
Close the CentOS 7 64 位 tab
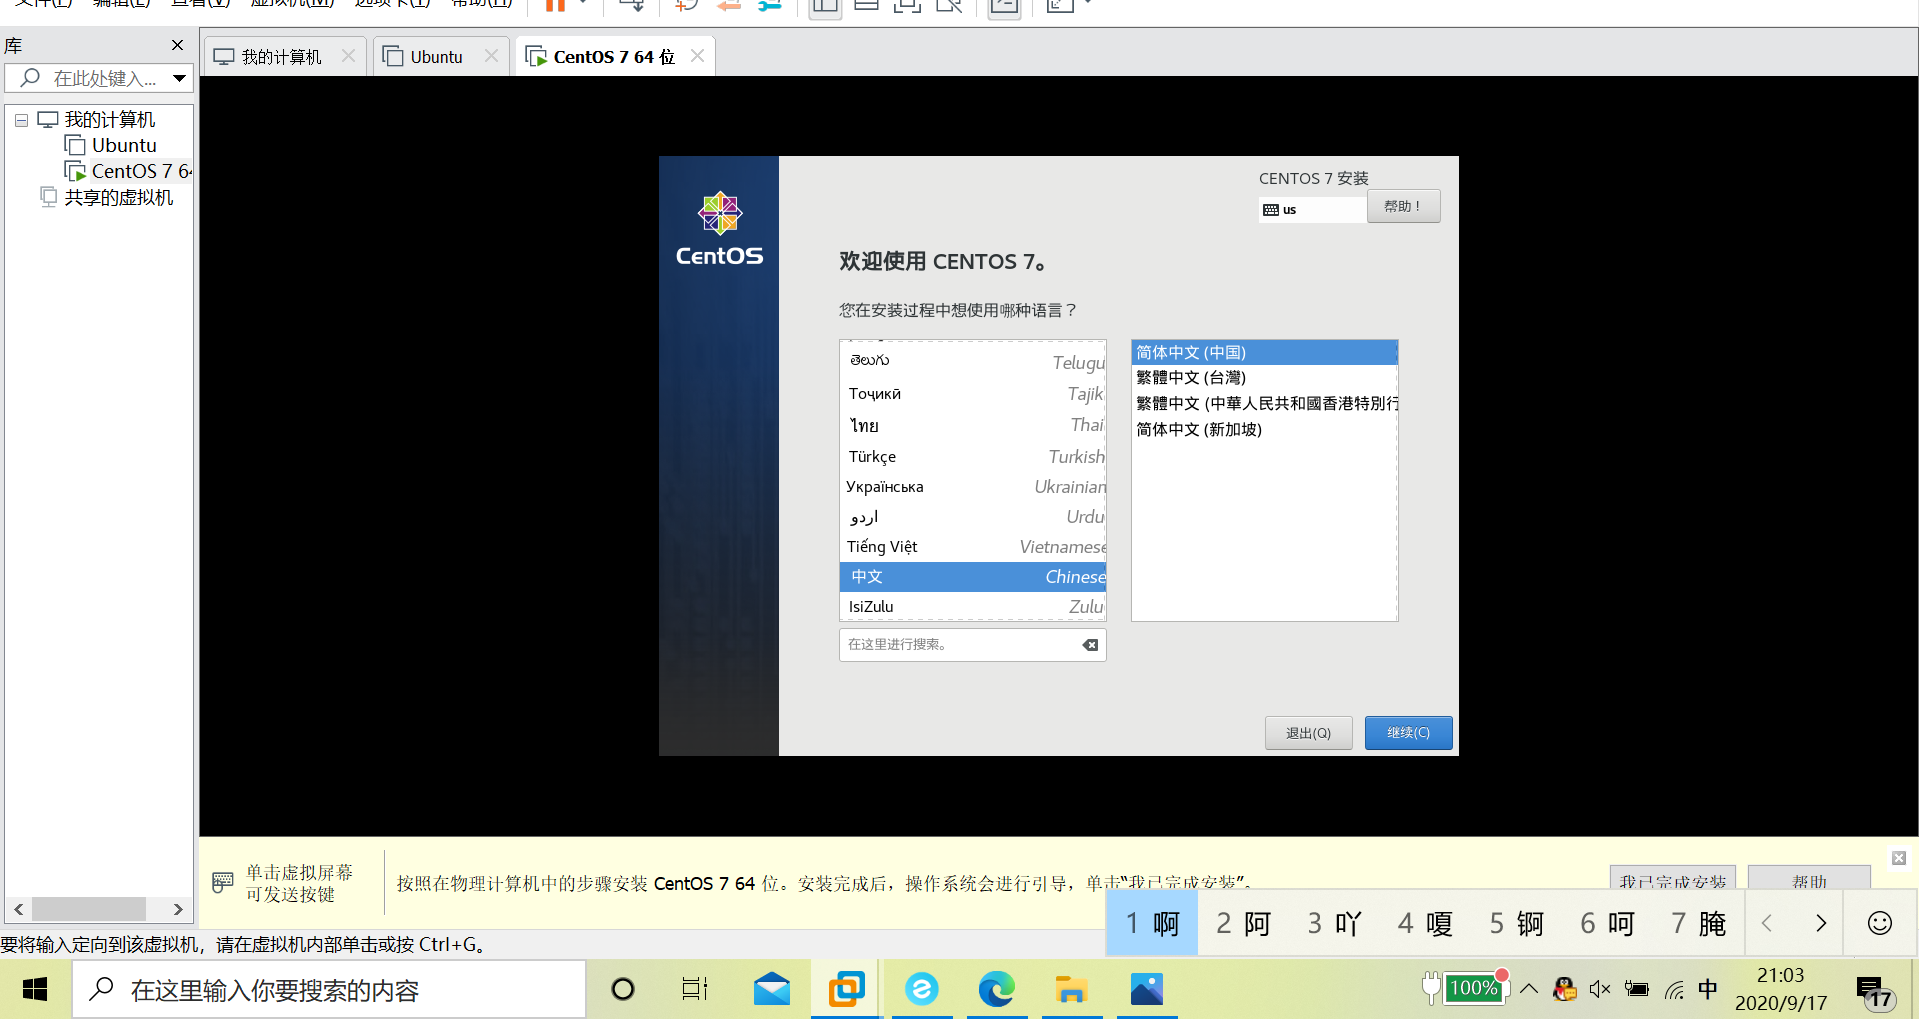[697, 56]
